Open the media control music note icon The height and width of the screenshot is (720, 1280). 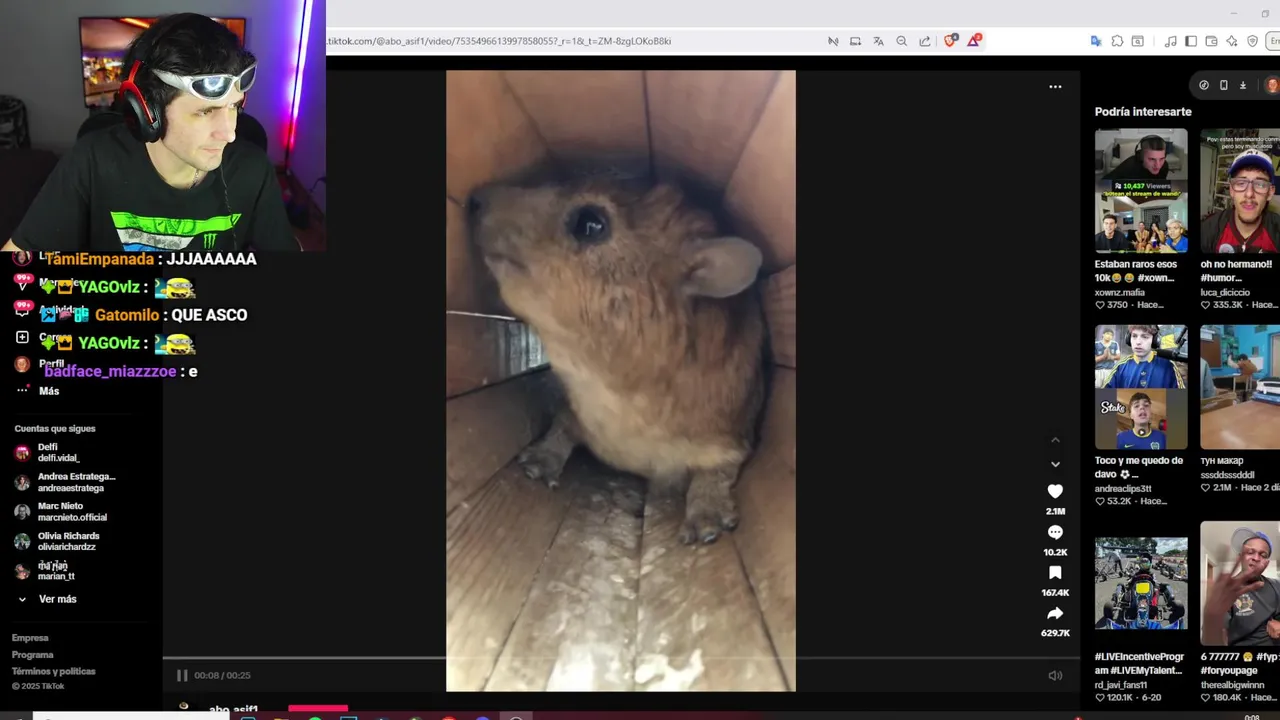click(1171, 41)
